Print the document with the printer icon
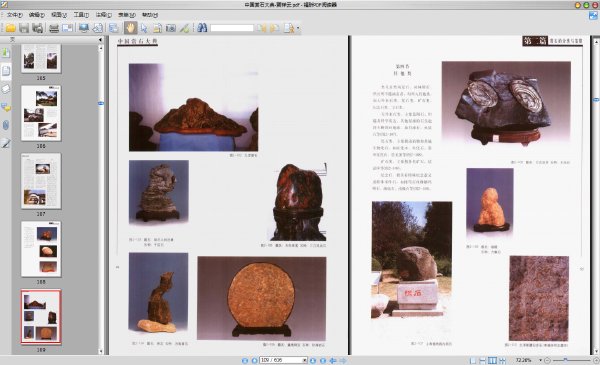 54,28
